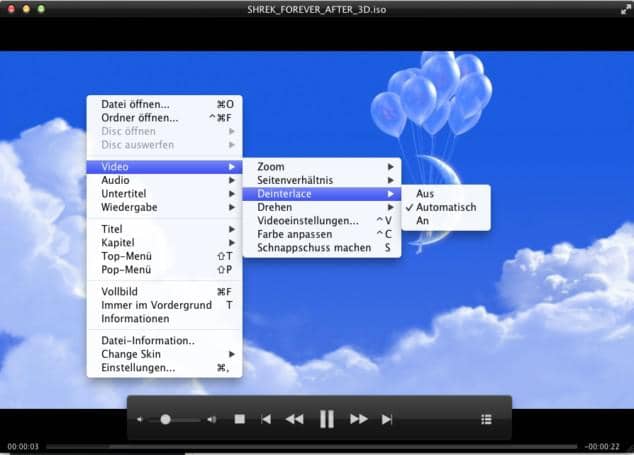Image resolution: width=634 pixels, height=455 pixels.
Task: Expand the Zoom submenu
Action: pos(322,166)
